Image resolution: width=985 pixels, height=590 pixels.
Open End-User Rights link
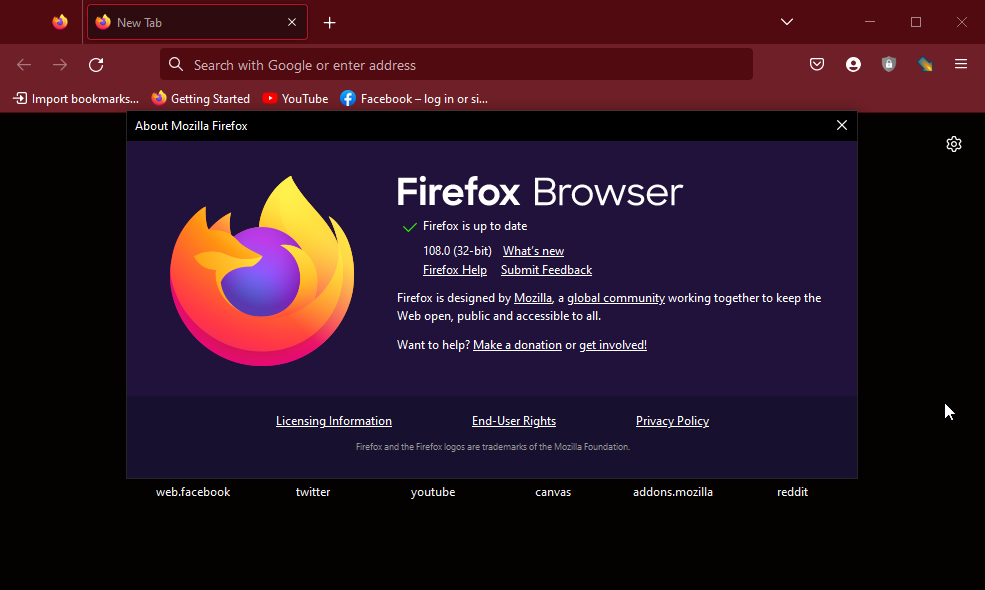point(514,421)
